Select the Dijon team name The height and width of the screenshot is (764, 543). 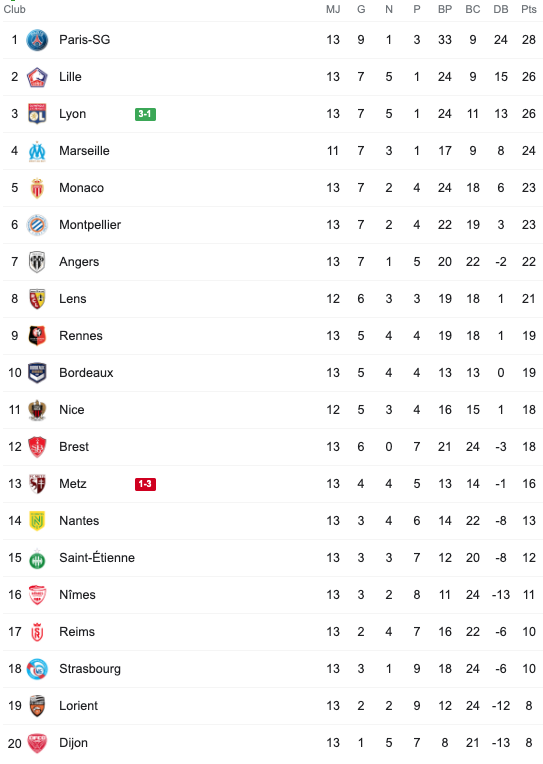(x=74, y=743)
